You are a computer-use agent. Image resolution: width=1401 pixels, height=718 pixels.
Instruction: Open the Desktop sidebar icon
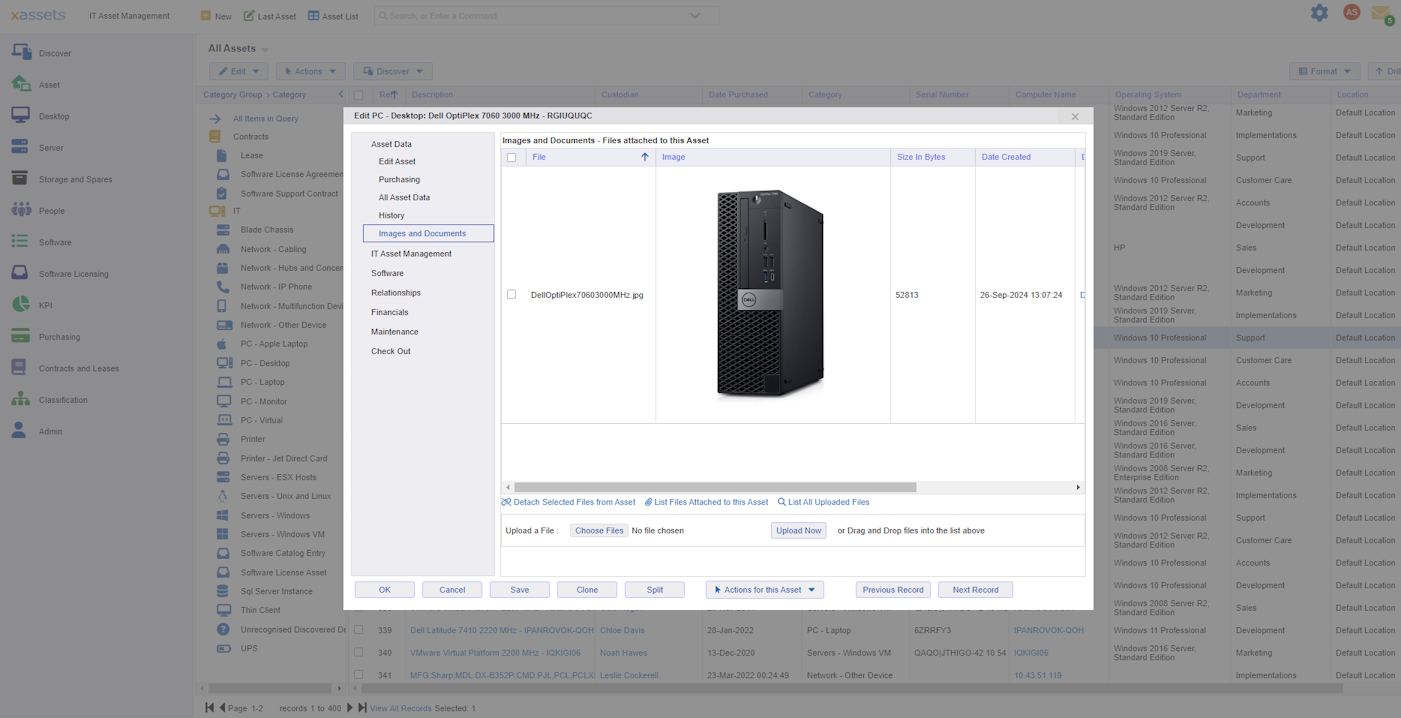pos(20,116)
